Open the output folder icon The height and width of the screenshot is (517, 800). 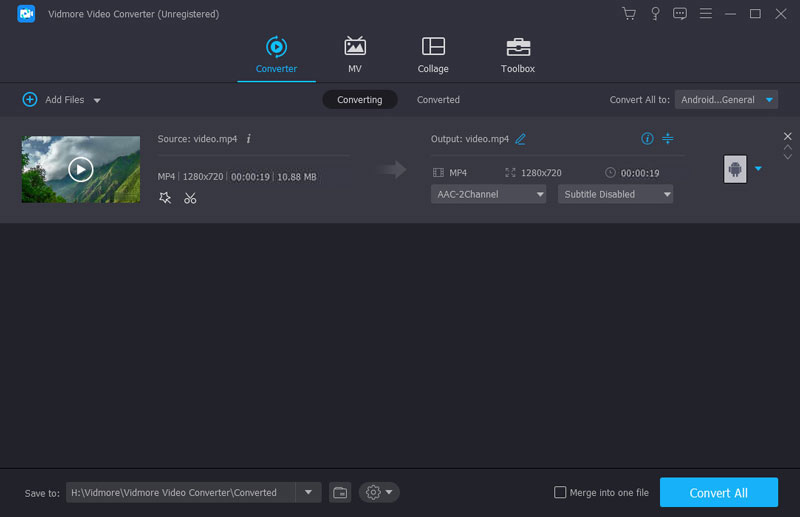pyautogui.click(x=340, y=492)
